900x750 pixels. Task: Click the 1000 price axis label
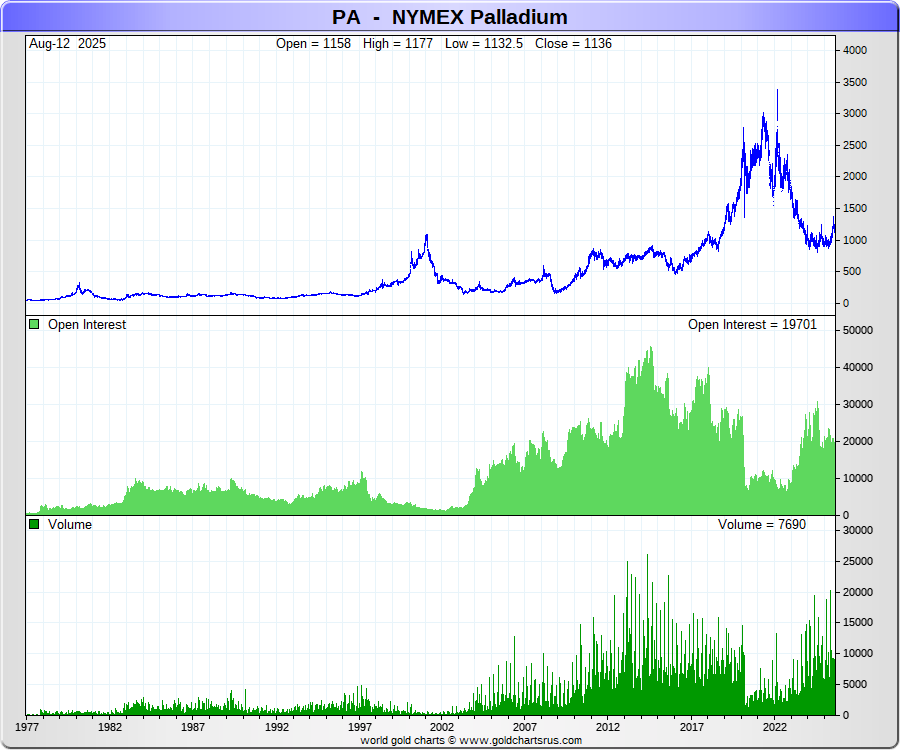click(x=855, y=240)
